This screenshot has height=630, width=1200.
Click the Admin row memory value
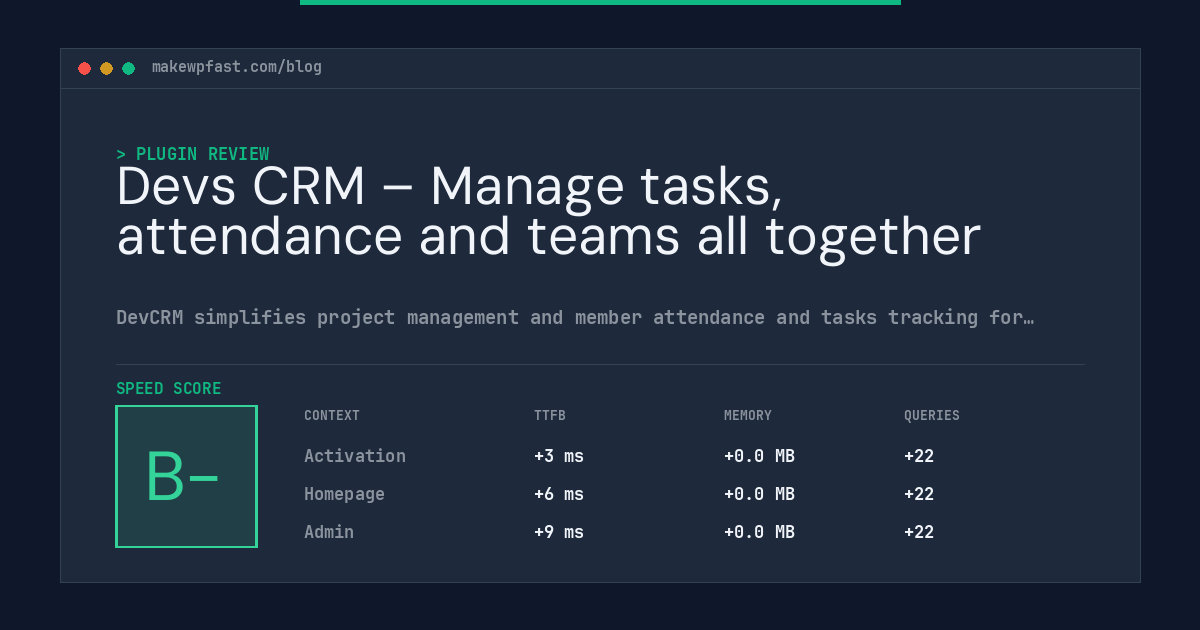759,532
